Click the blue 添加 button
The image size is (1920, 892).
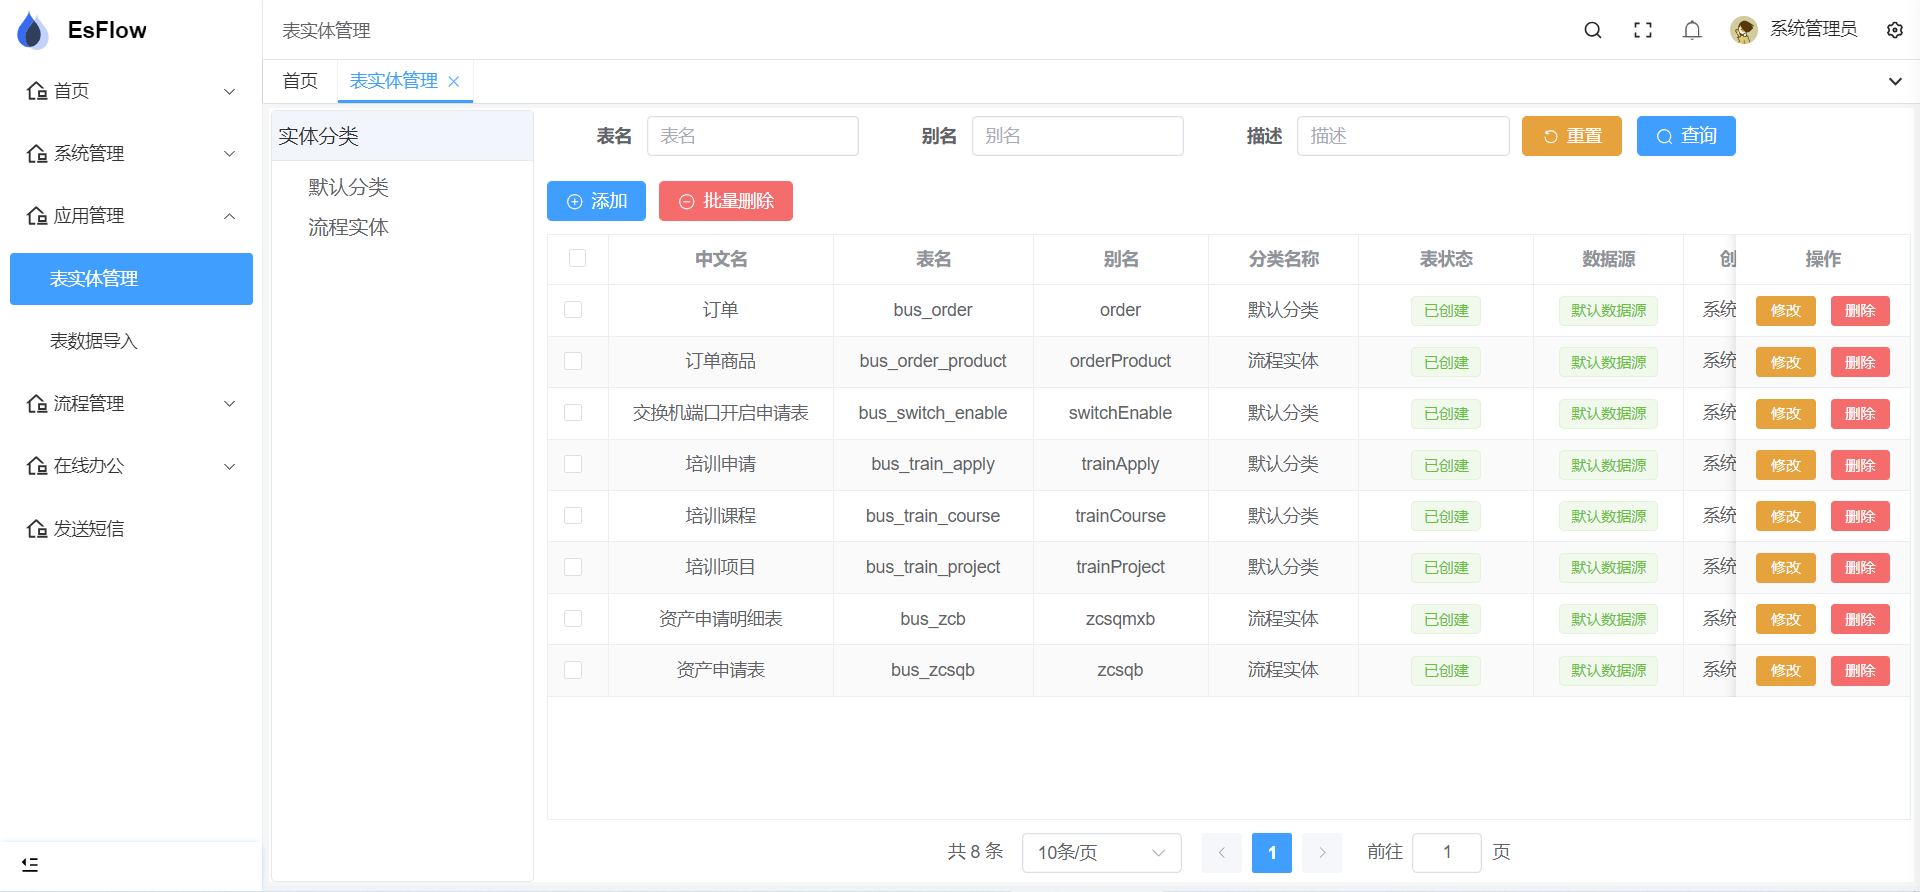pyautogui.click(x=596, y=201)
